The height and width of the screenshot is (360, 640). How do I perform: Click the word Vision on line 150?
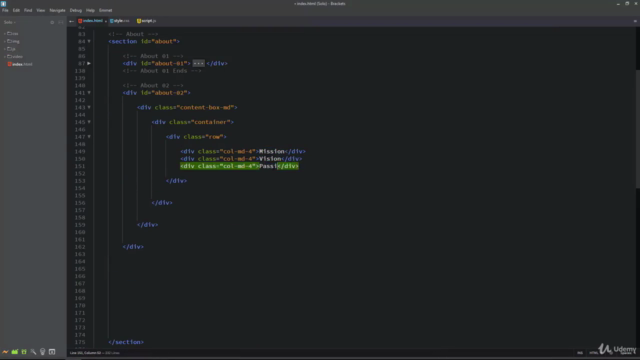tap(270, 159)
